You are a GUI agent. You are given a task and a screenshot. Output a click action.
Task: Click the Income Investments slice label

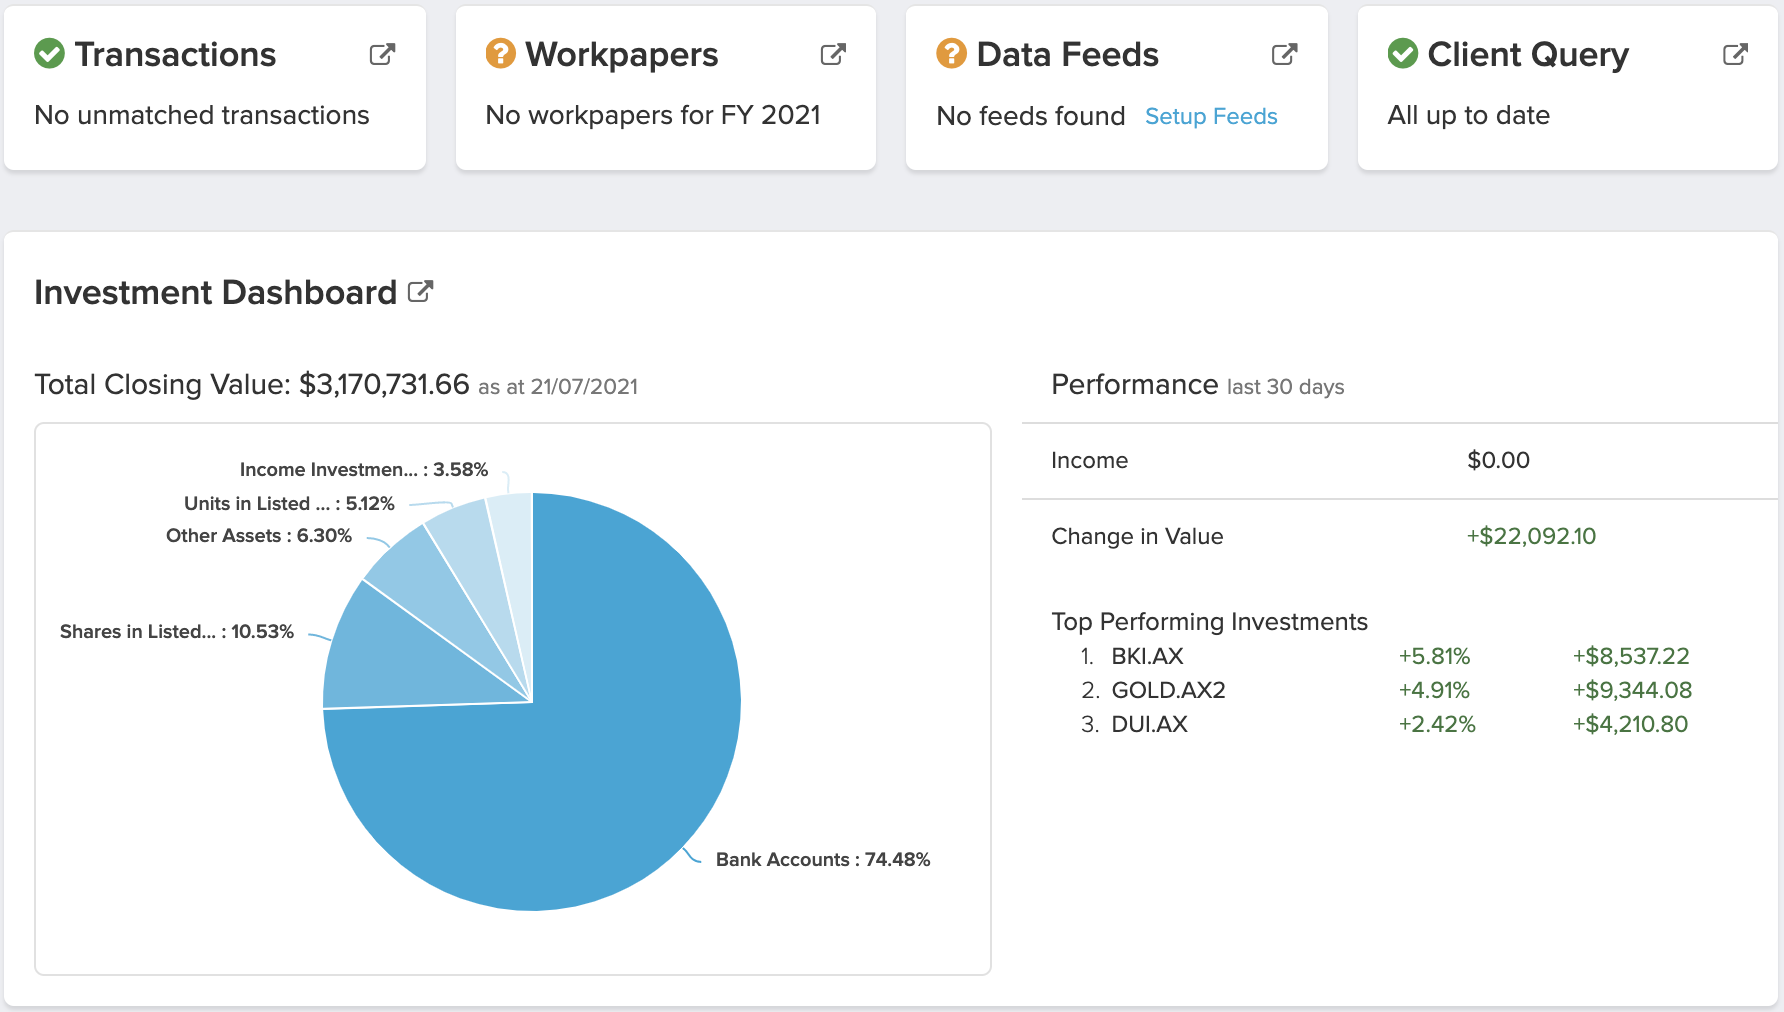363,468
